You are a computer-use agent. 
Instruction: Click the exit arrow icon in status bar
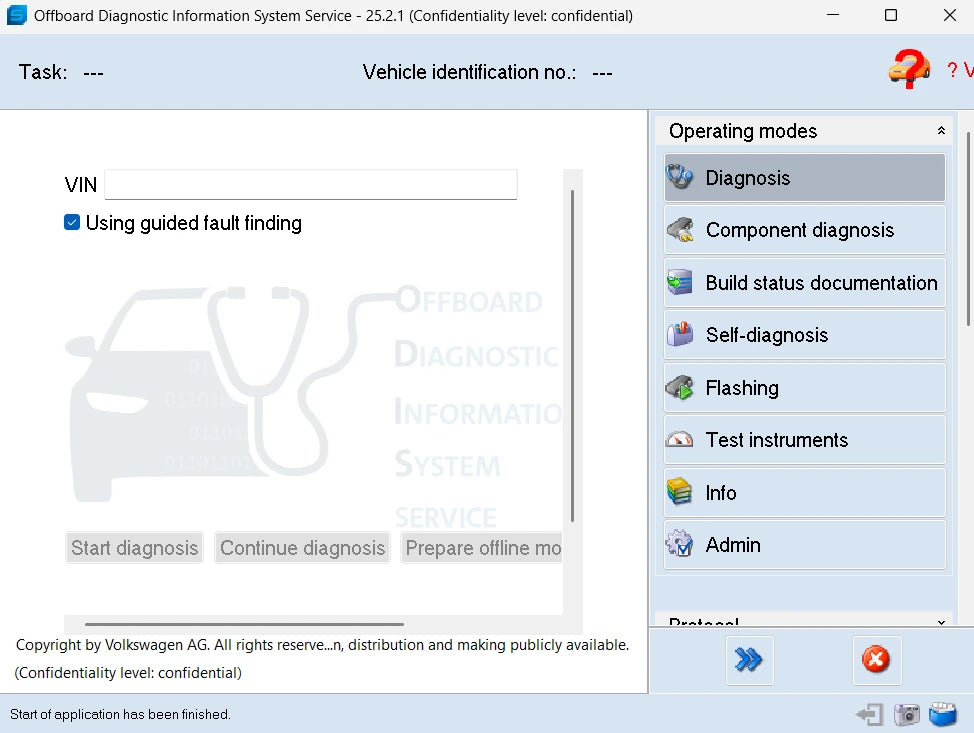870,714
